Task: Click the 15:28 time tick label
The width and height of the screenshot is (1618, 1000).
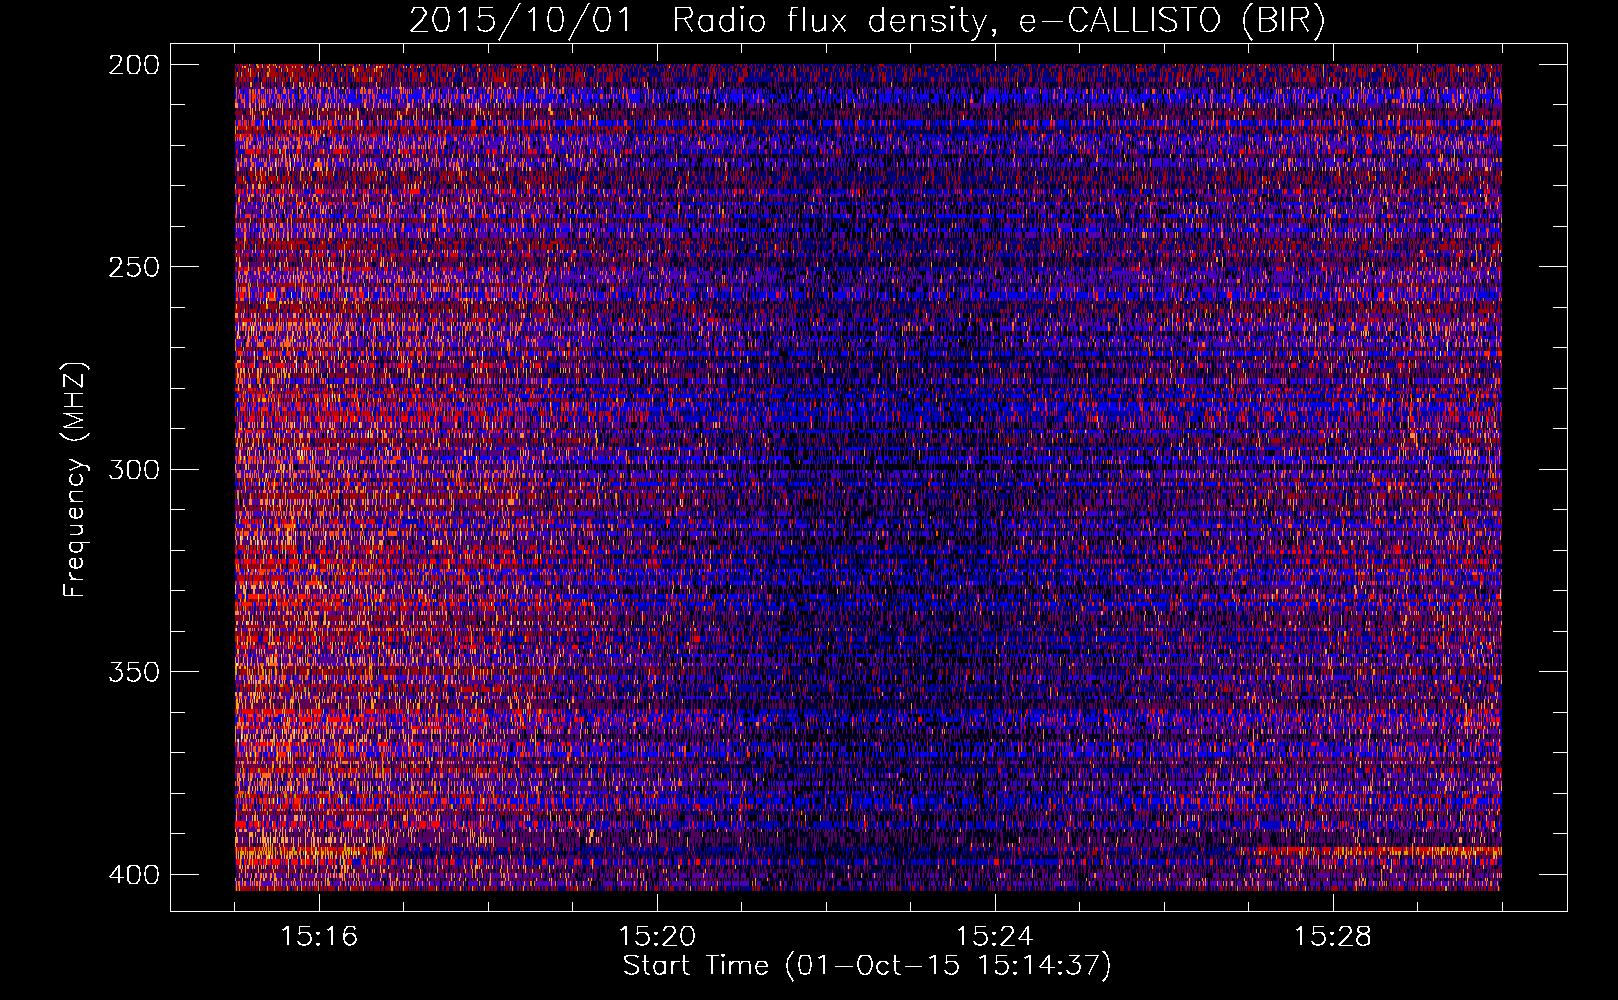Action: point(1332,937)
